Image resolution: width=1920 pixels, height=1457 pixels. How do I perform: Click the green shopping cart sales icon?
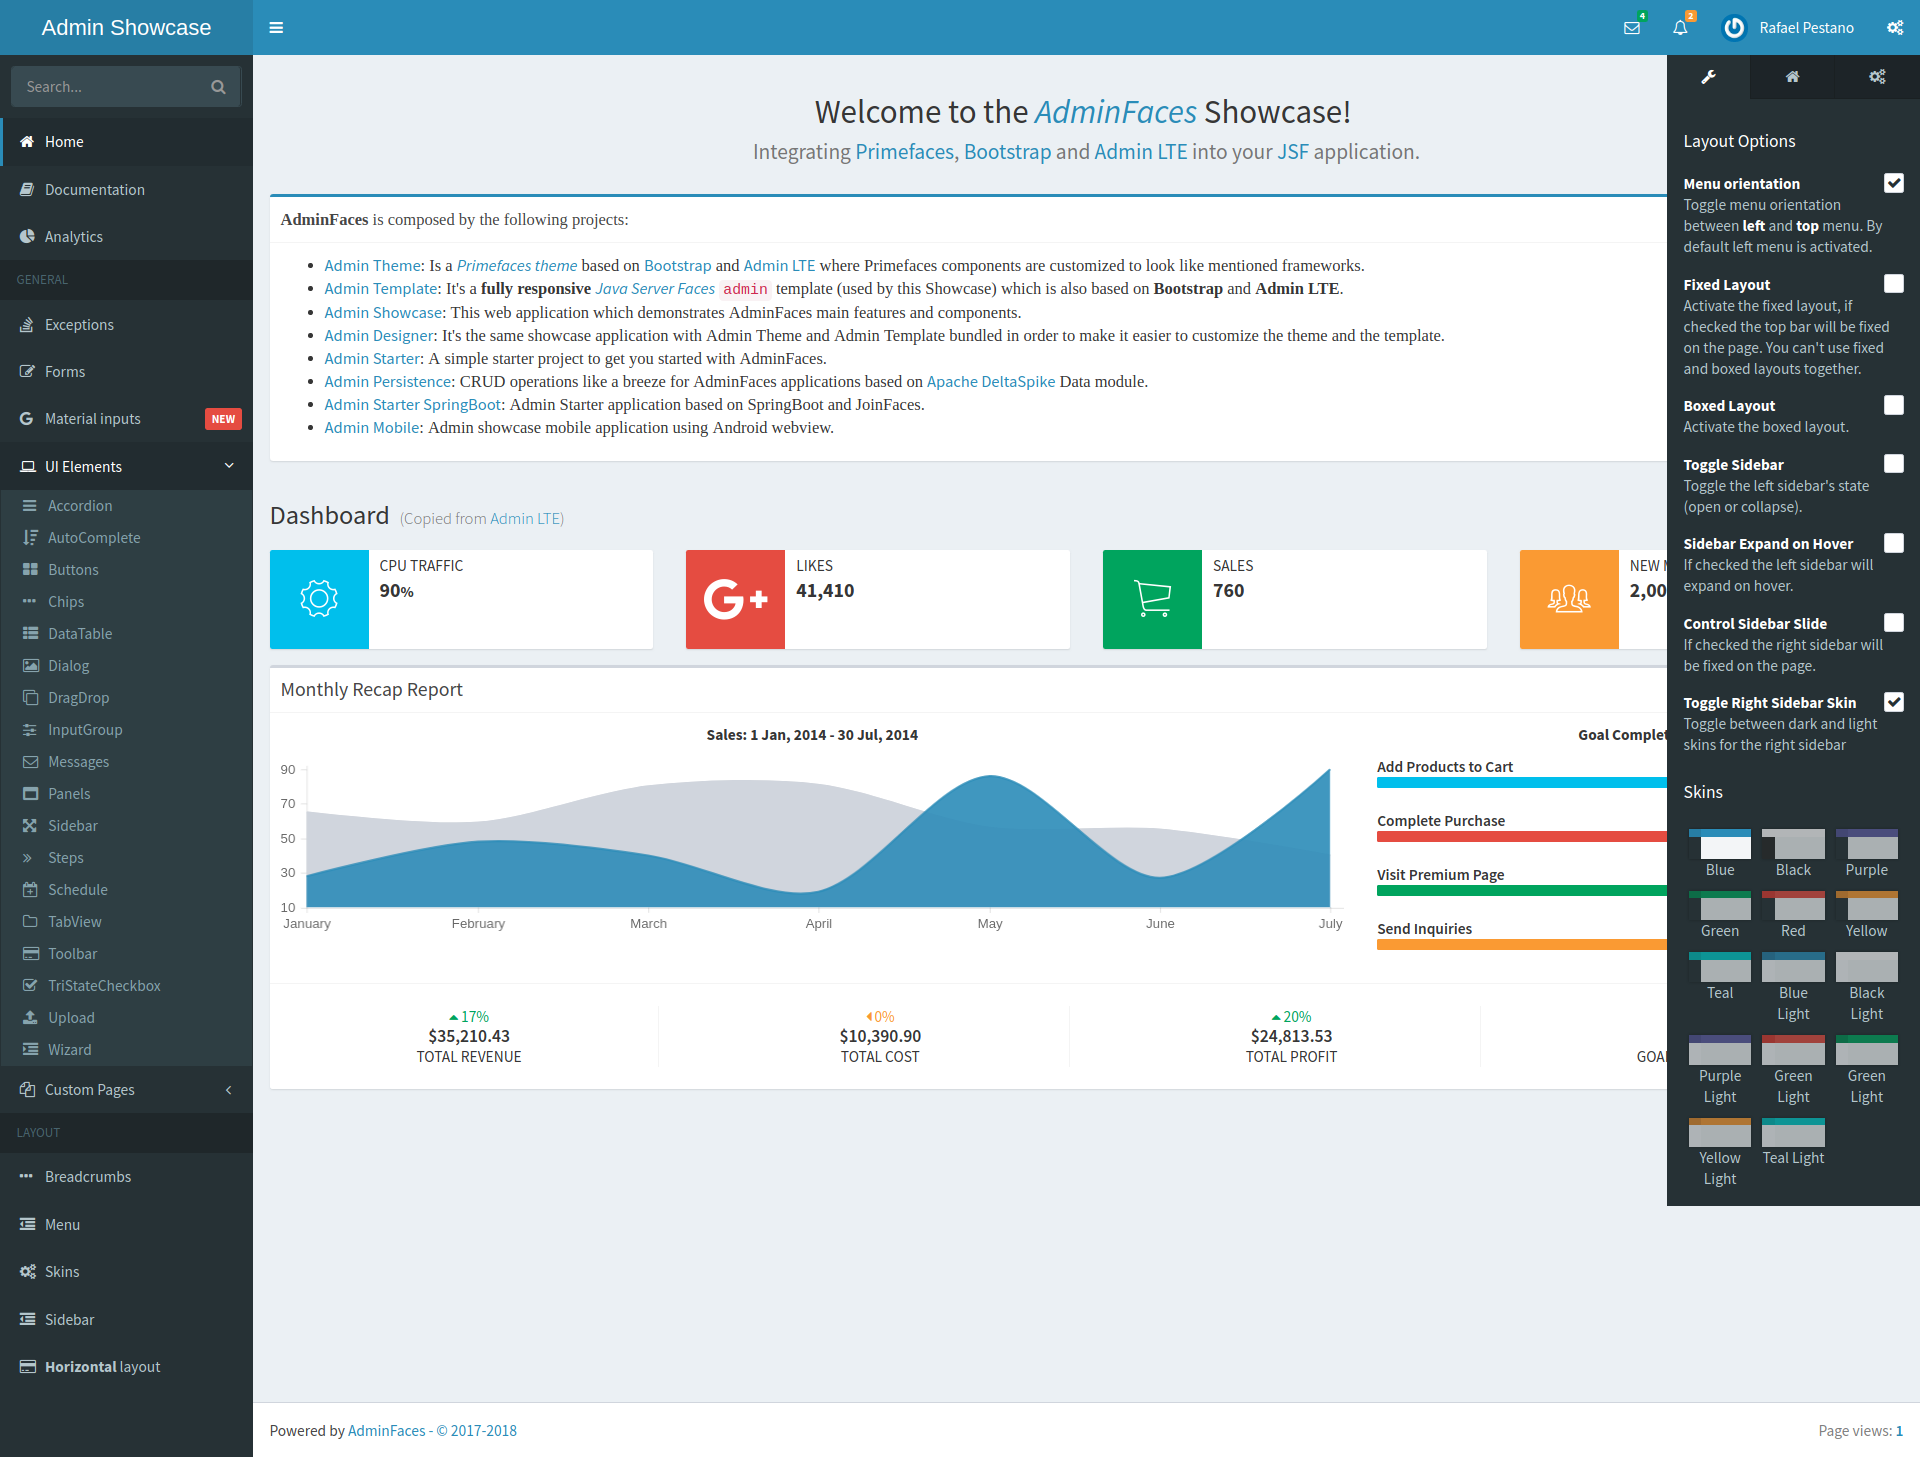(x=1152, y=599)
